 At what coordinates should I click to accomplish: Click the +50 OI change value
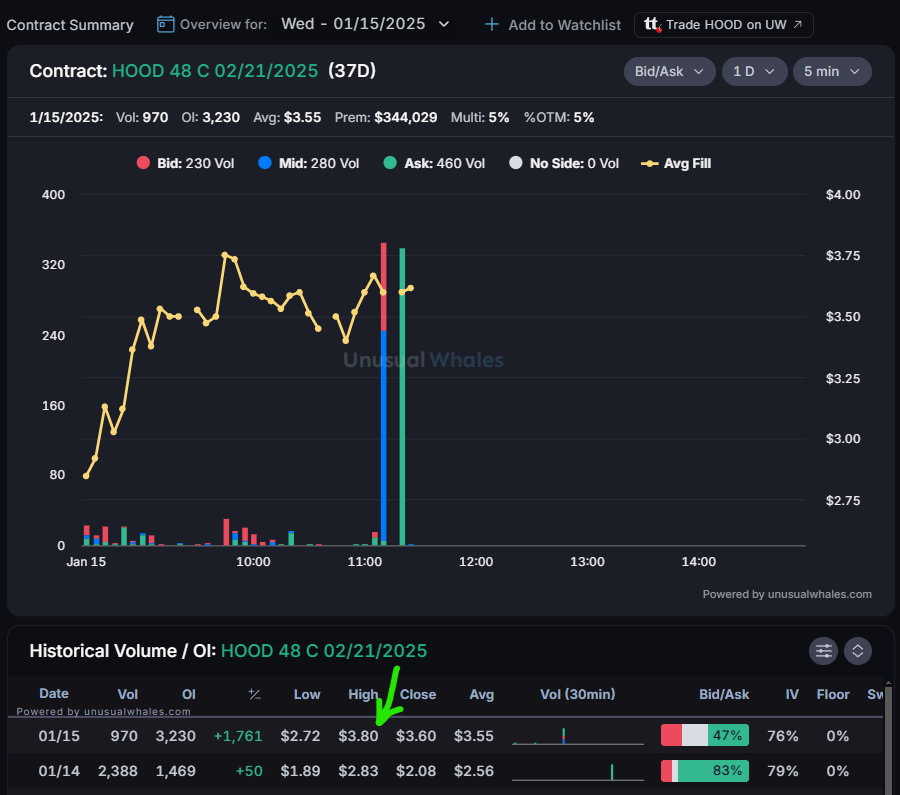pos(249,771)
